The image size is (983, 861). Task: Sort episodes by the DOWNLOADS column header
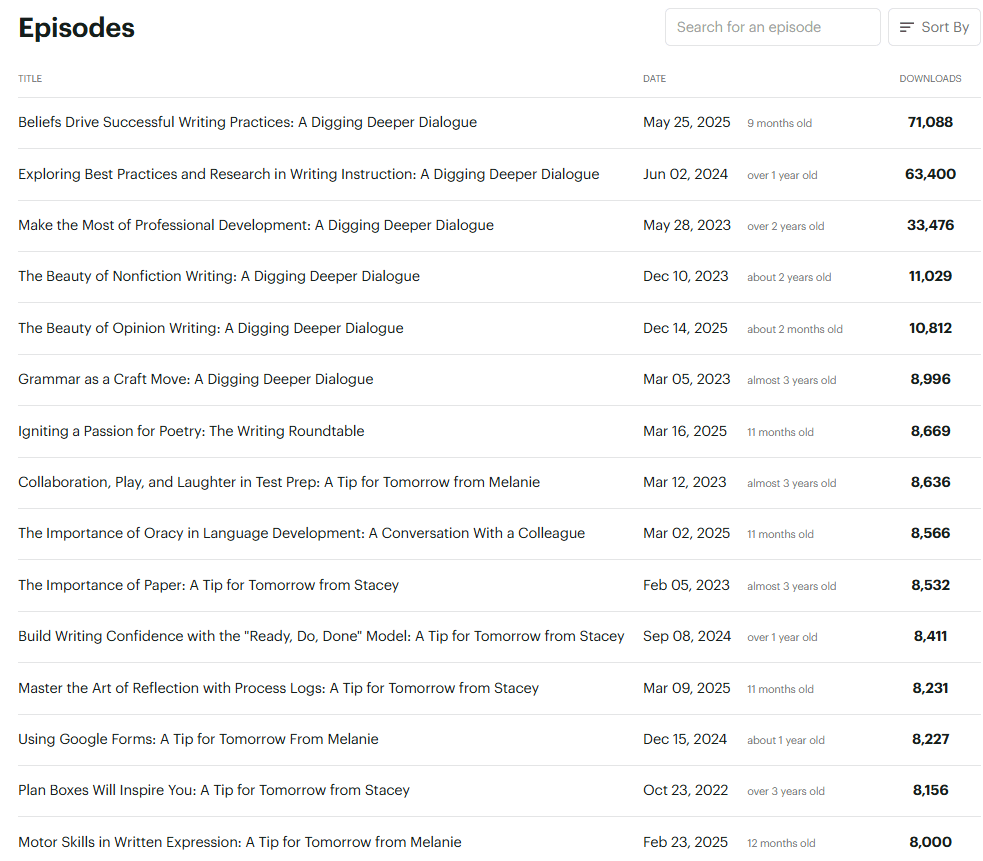(x=930, y=78)
